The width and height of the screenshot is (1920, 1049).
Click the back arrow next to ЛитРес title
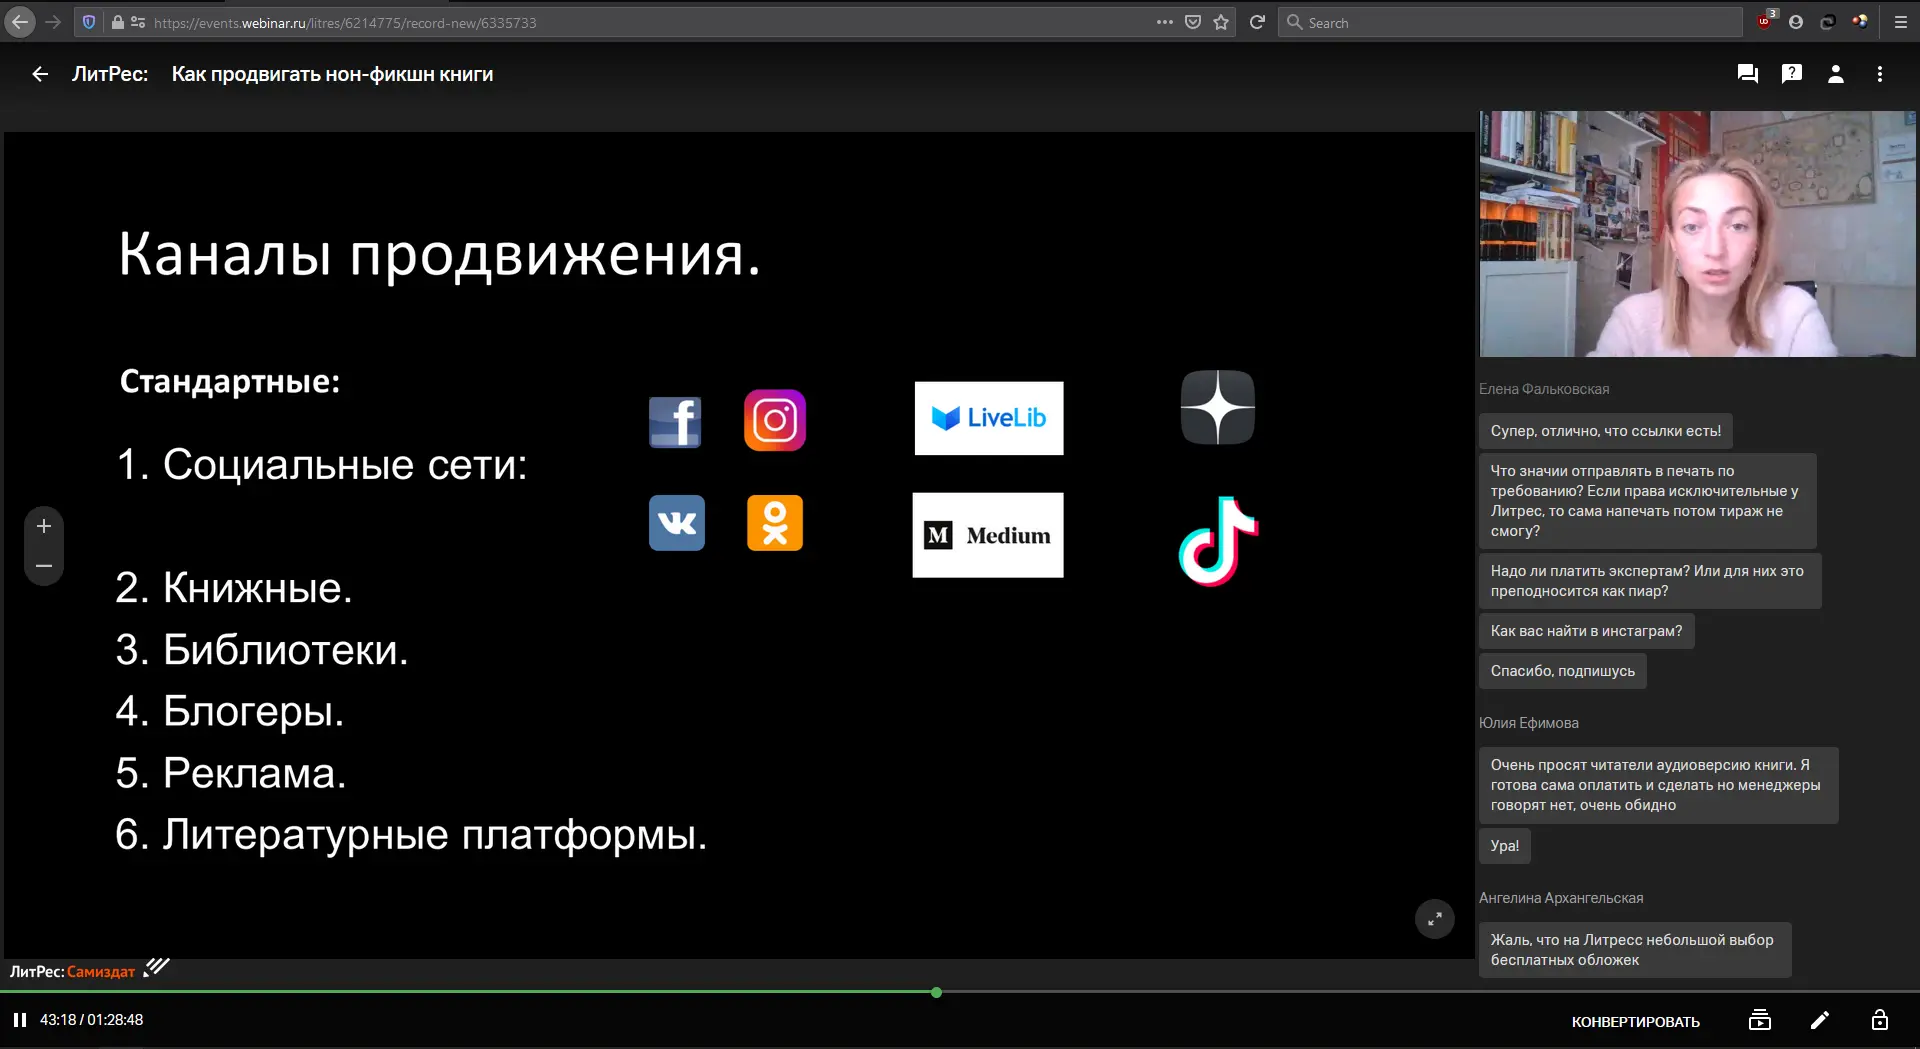[40, 74]
